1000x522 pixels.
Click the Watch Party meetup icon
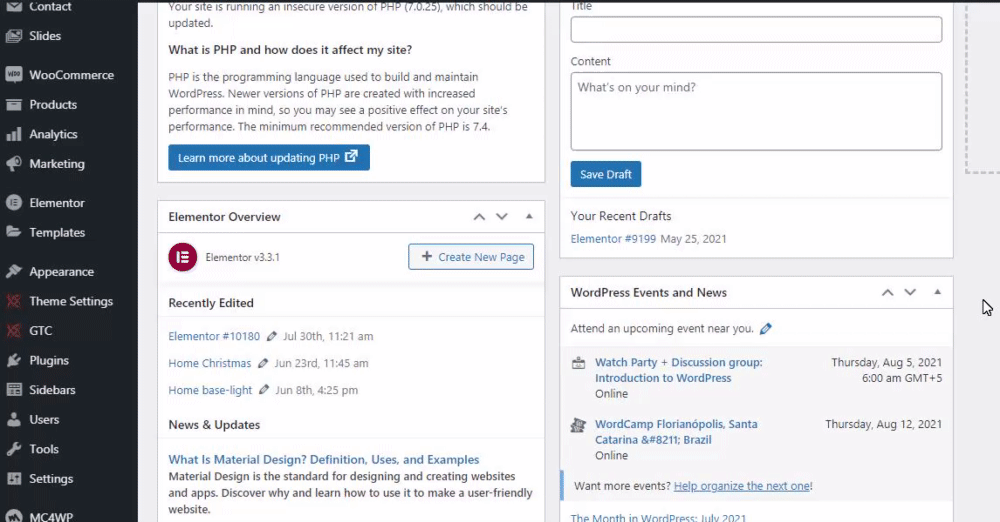(578, 363)
